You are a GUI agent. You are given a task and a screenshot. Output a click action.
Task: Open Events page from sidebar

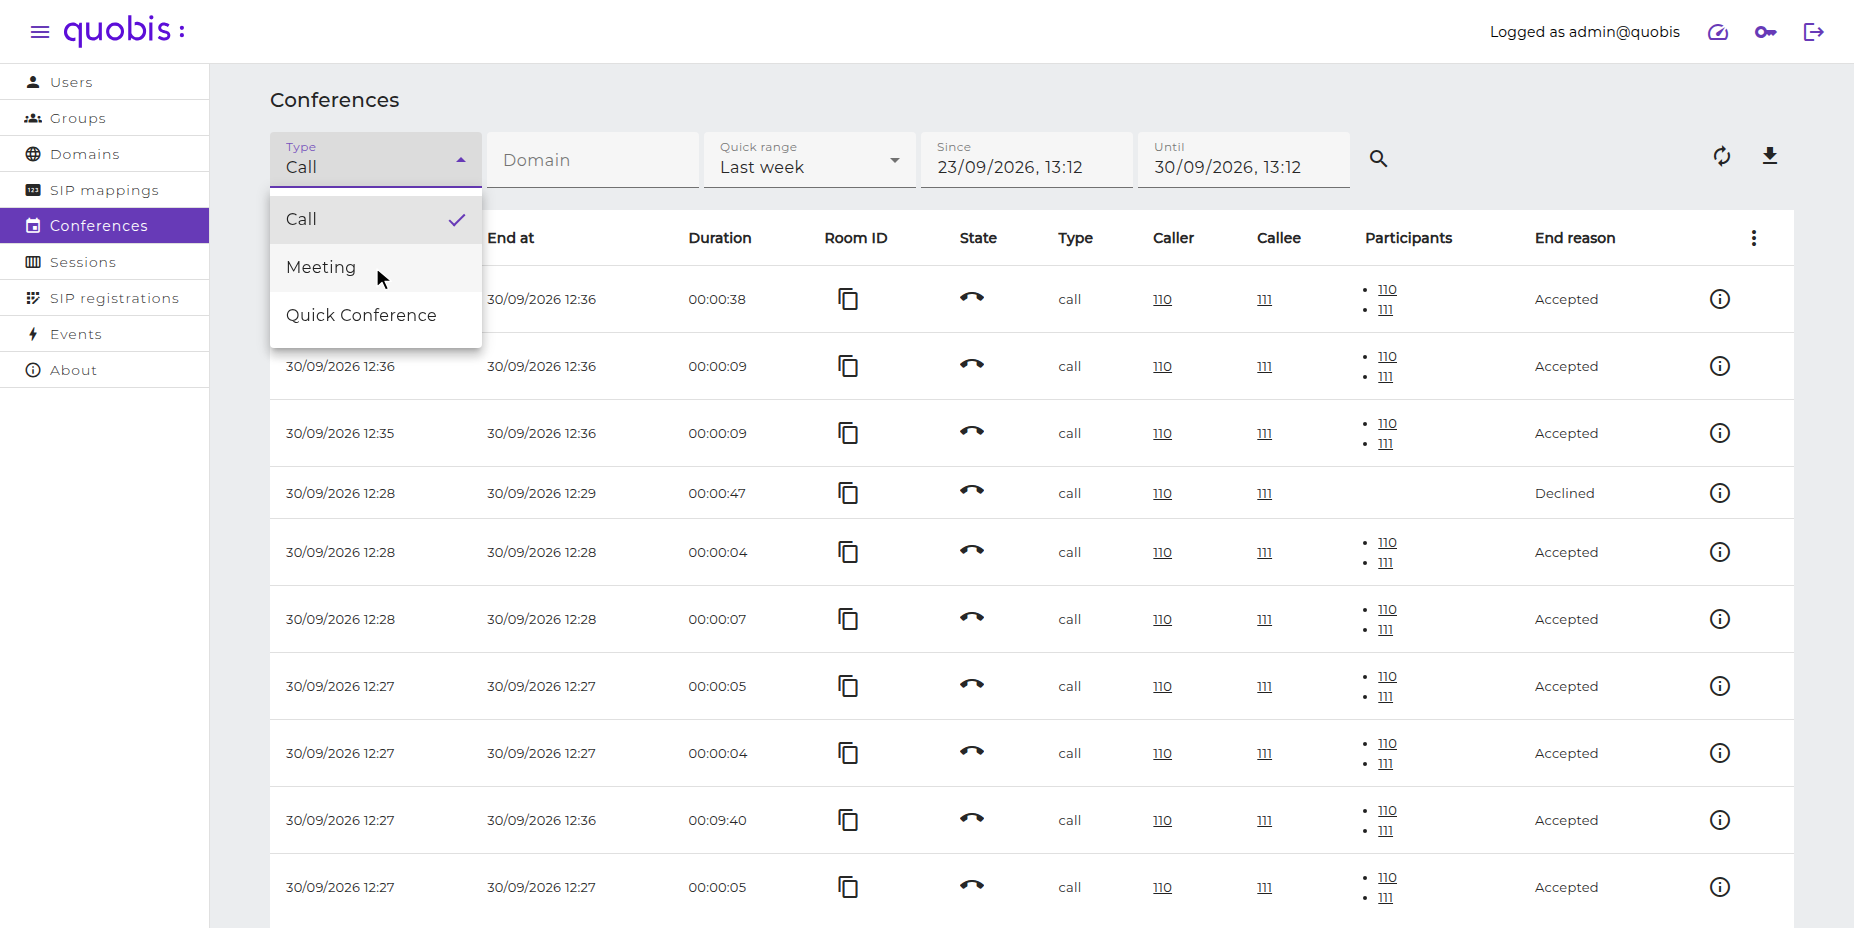coord(104,334)
